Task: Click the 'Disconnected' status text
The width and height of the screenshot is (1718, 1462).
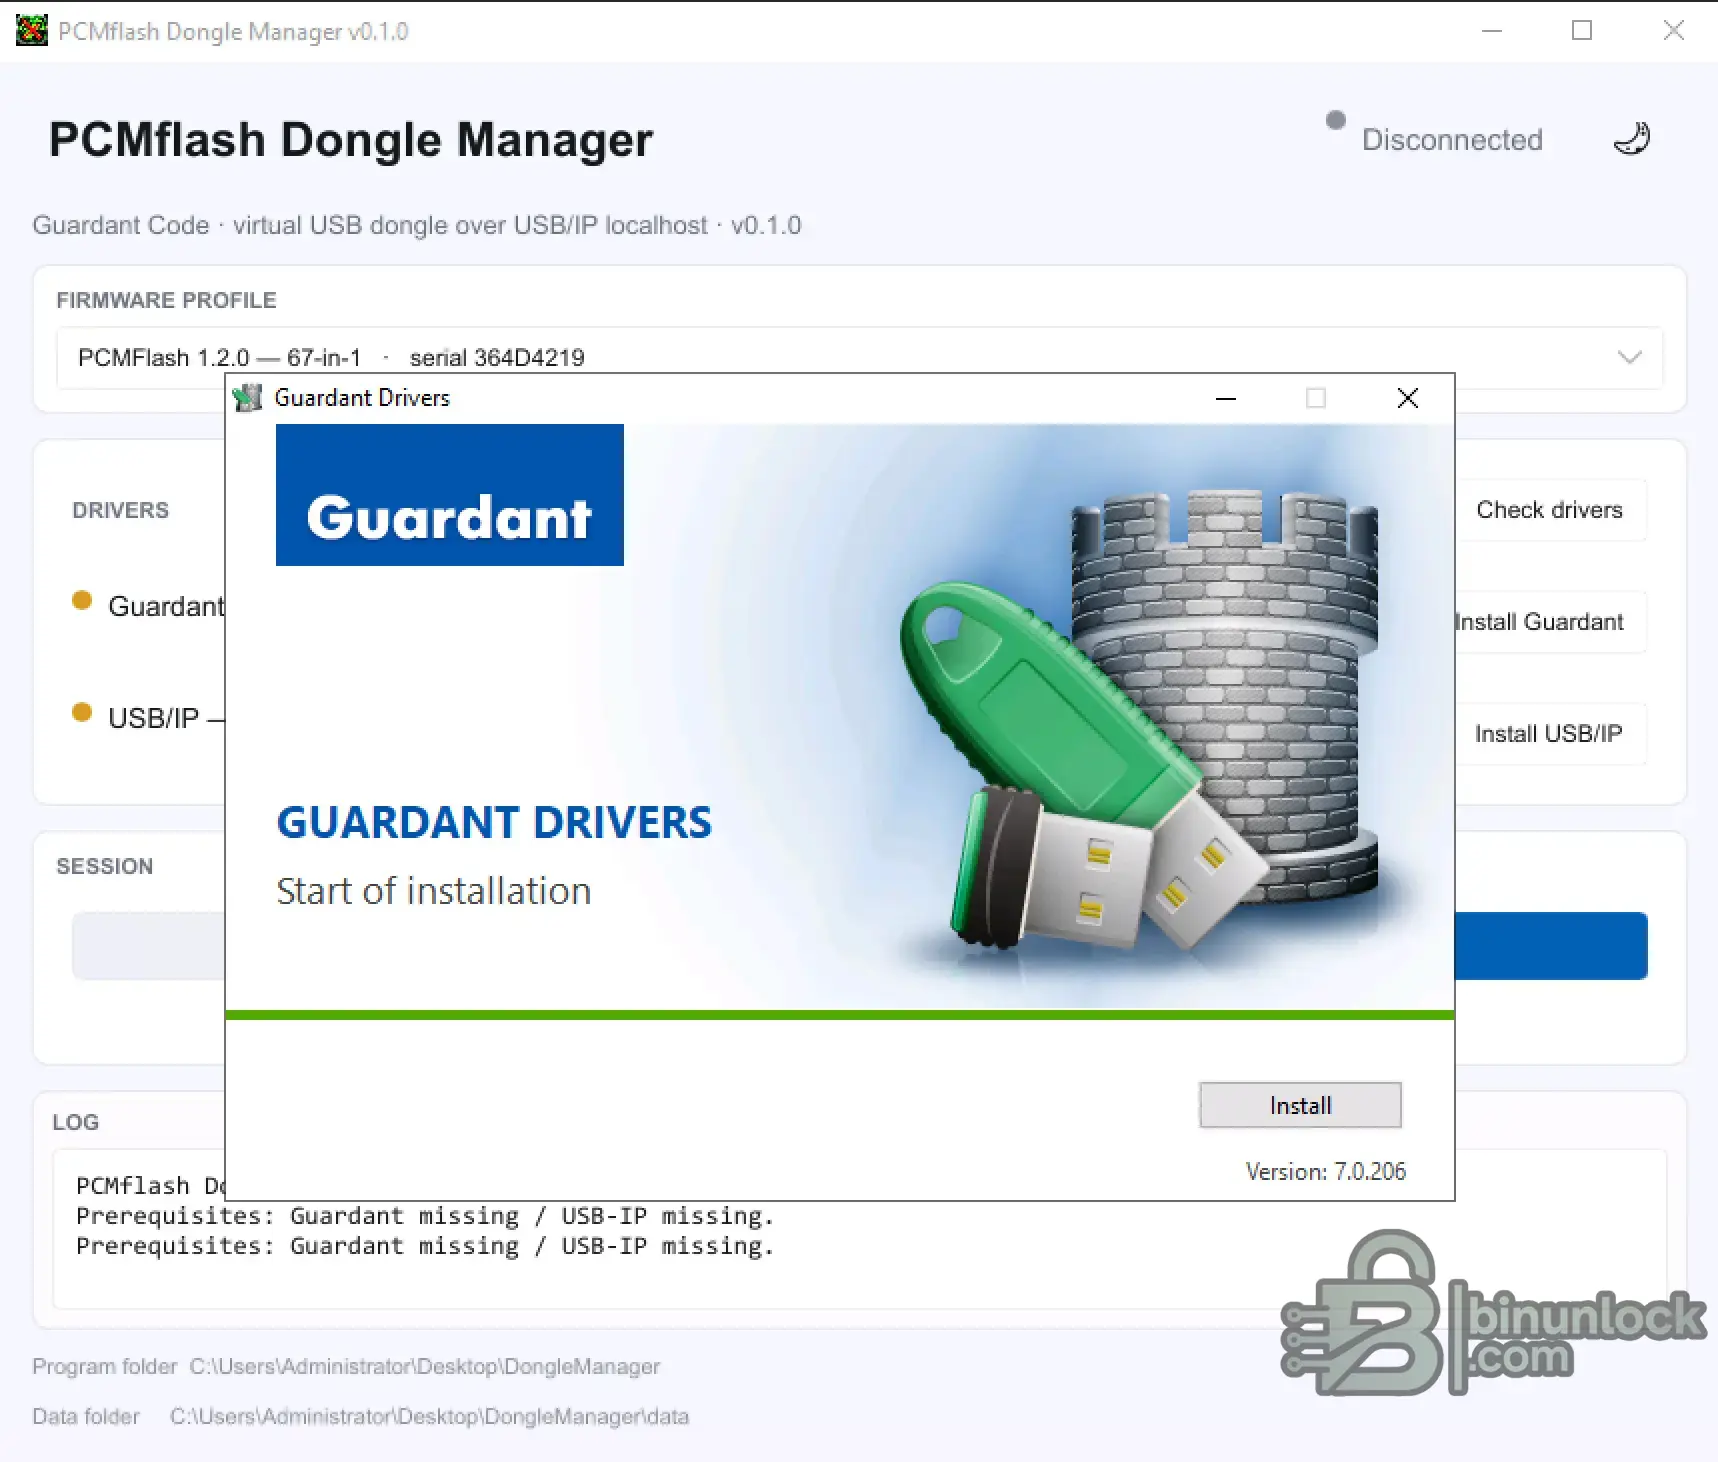Action: [x=1452, y=140]
